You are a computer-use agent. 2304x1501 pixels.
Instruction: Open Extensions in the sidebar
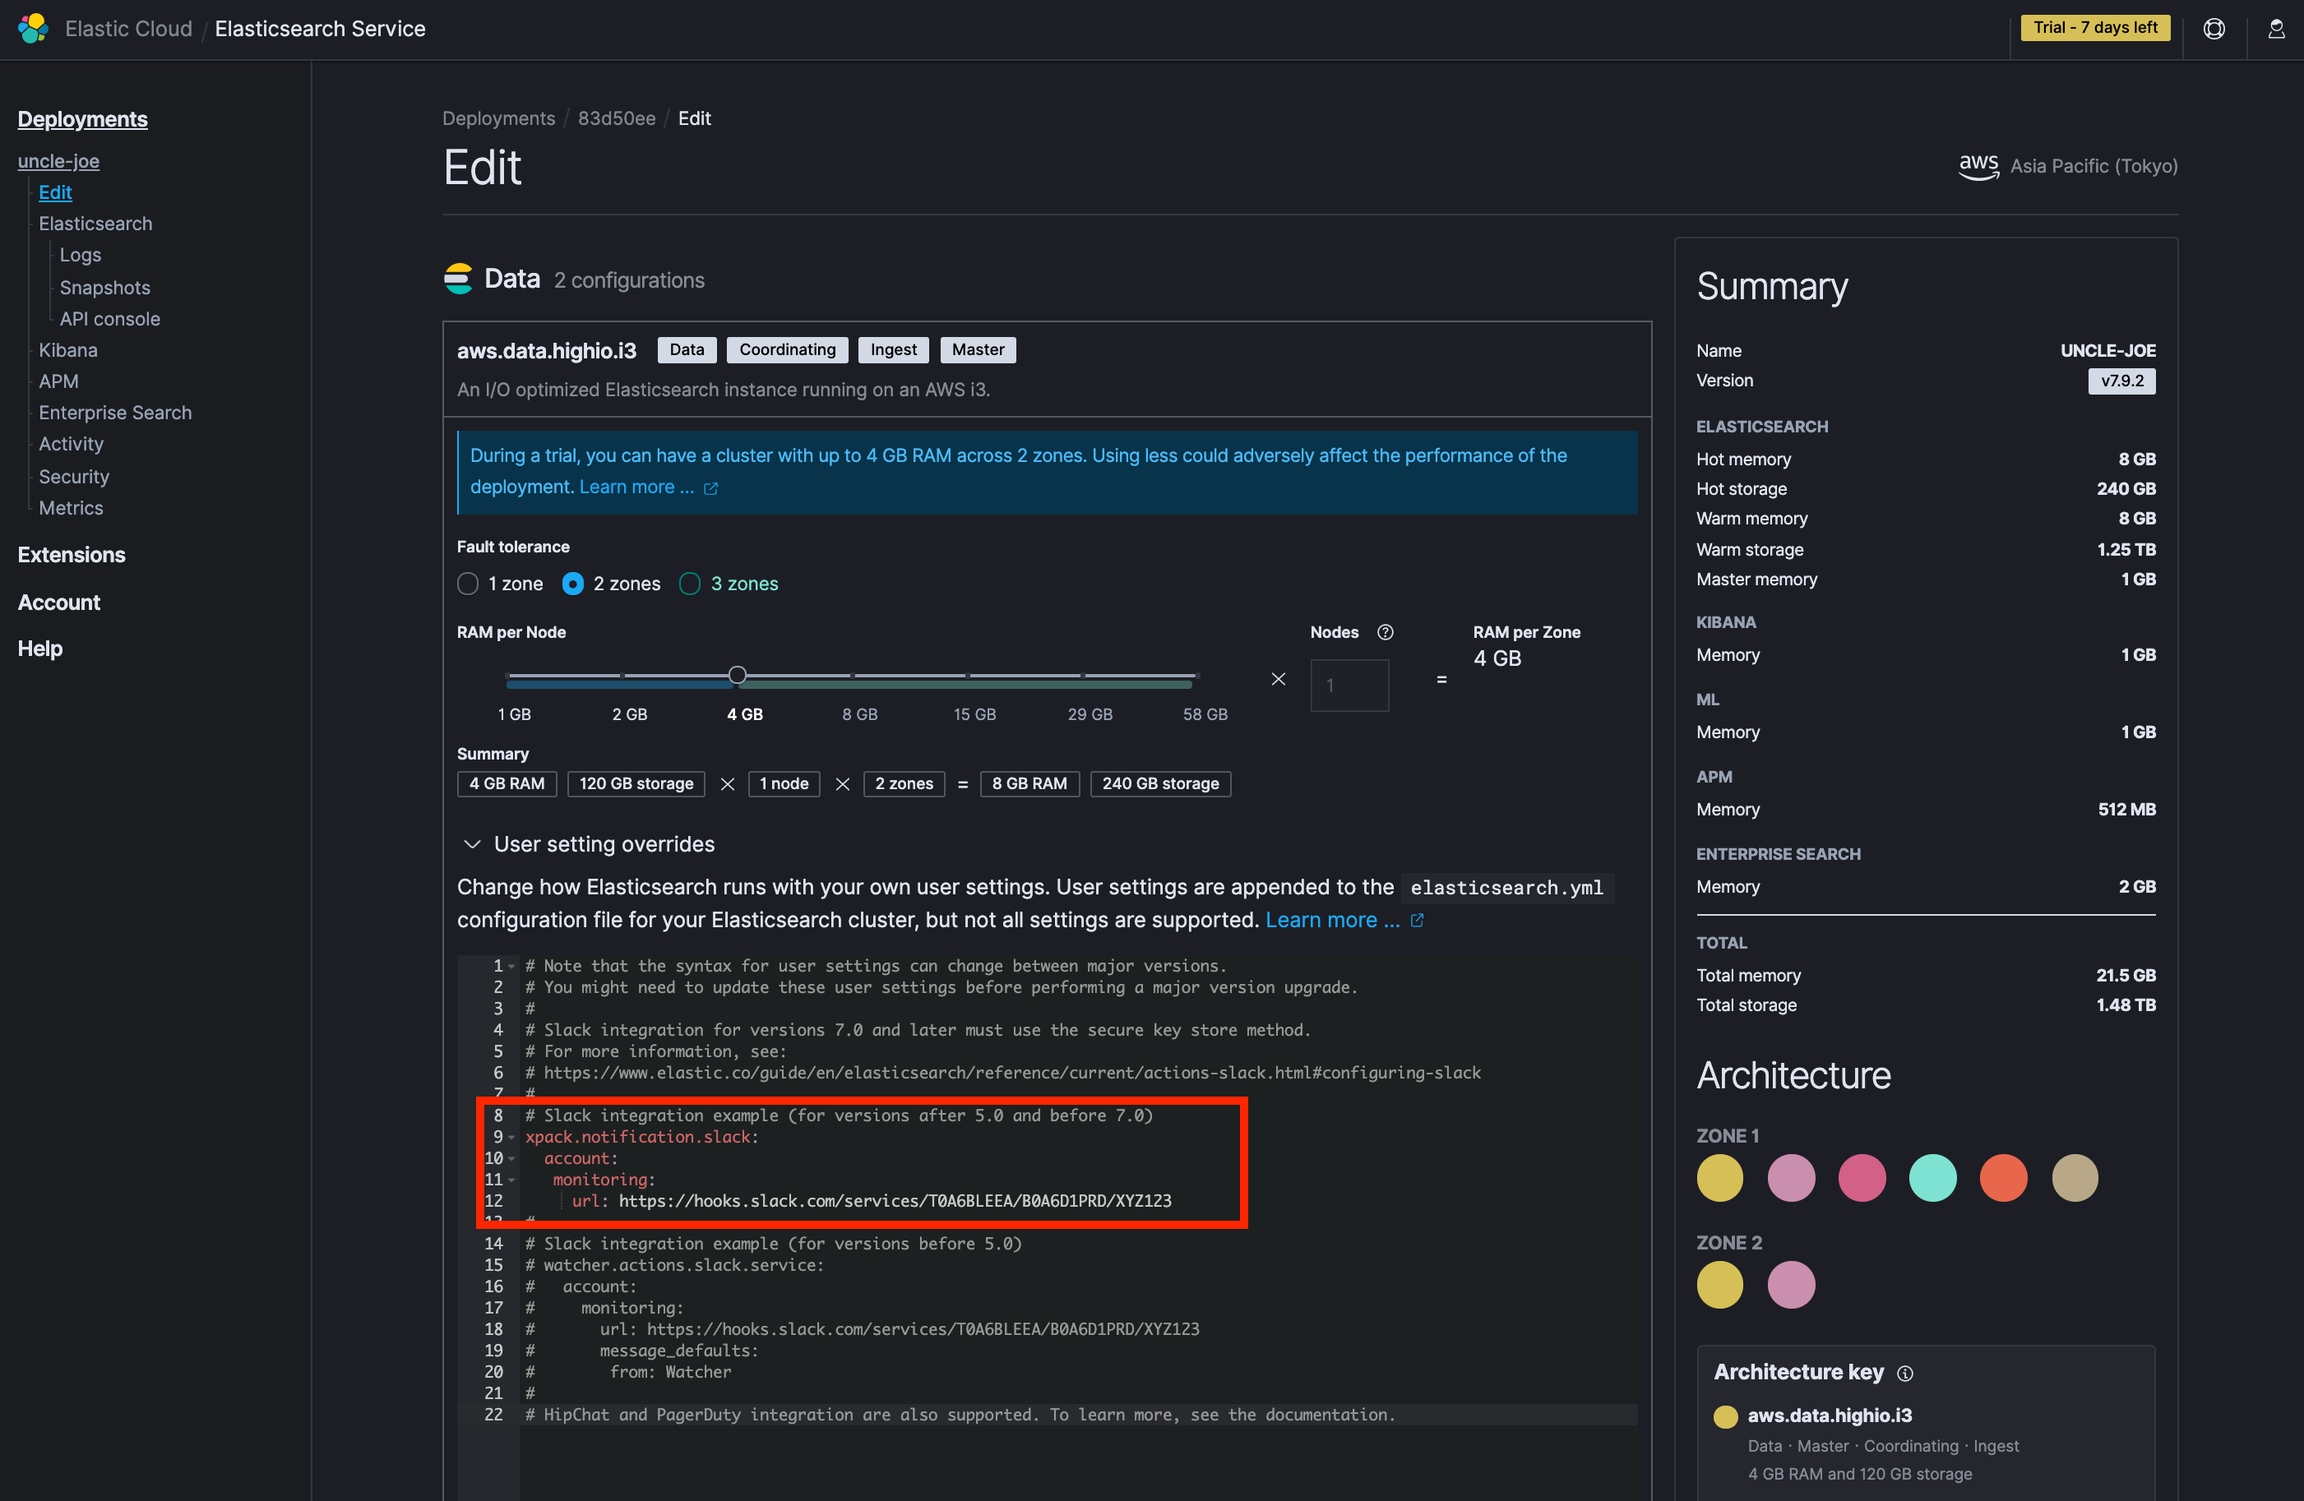point(71,554)
